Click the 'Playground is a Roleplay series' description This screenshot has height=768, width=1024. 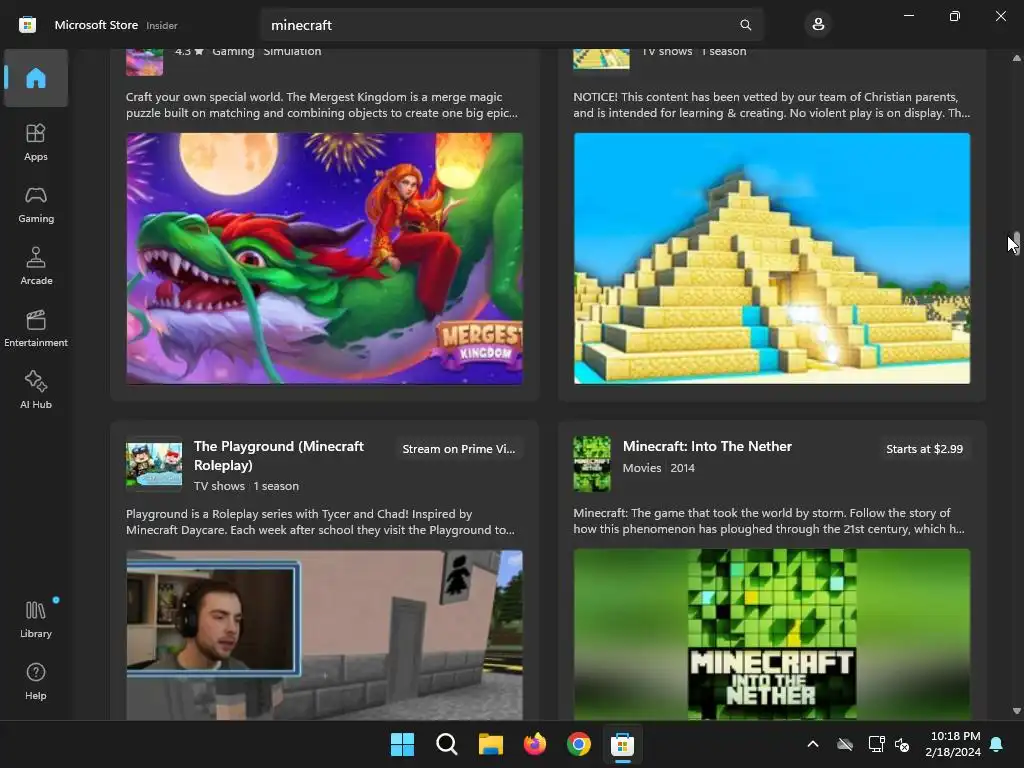coord(320,522)
